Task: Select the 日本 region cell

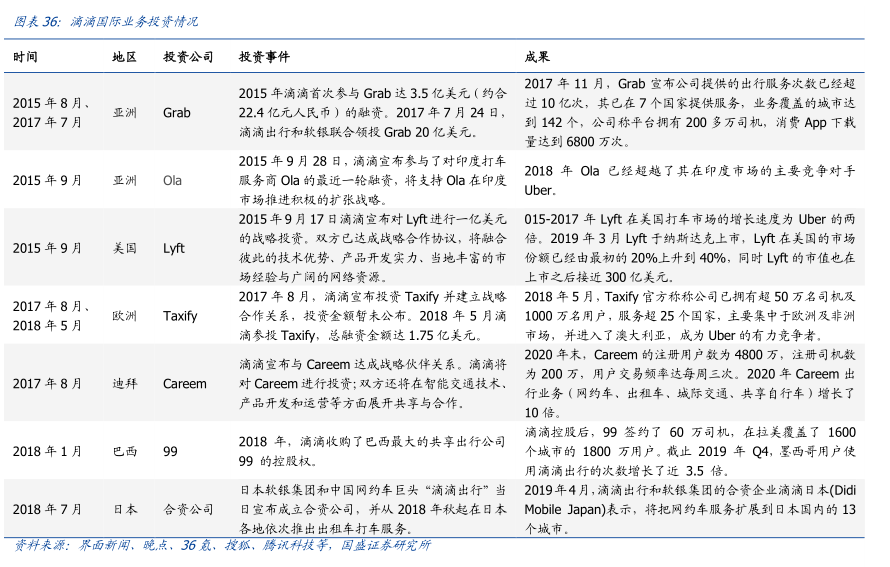Action: click(124, 509)
